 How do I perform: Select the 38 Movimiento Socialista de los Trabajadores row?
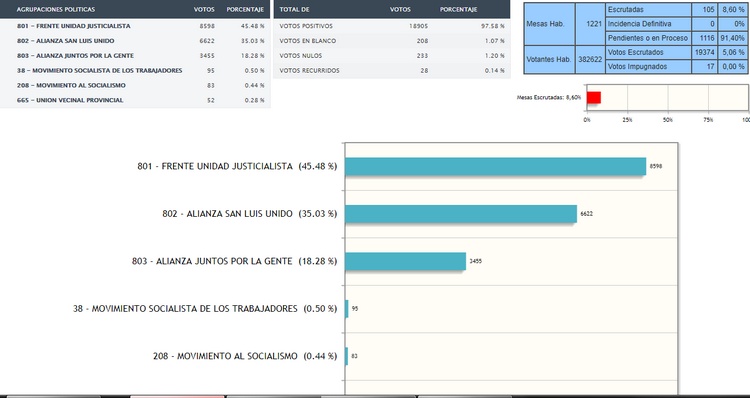coord(135,70)
